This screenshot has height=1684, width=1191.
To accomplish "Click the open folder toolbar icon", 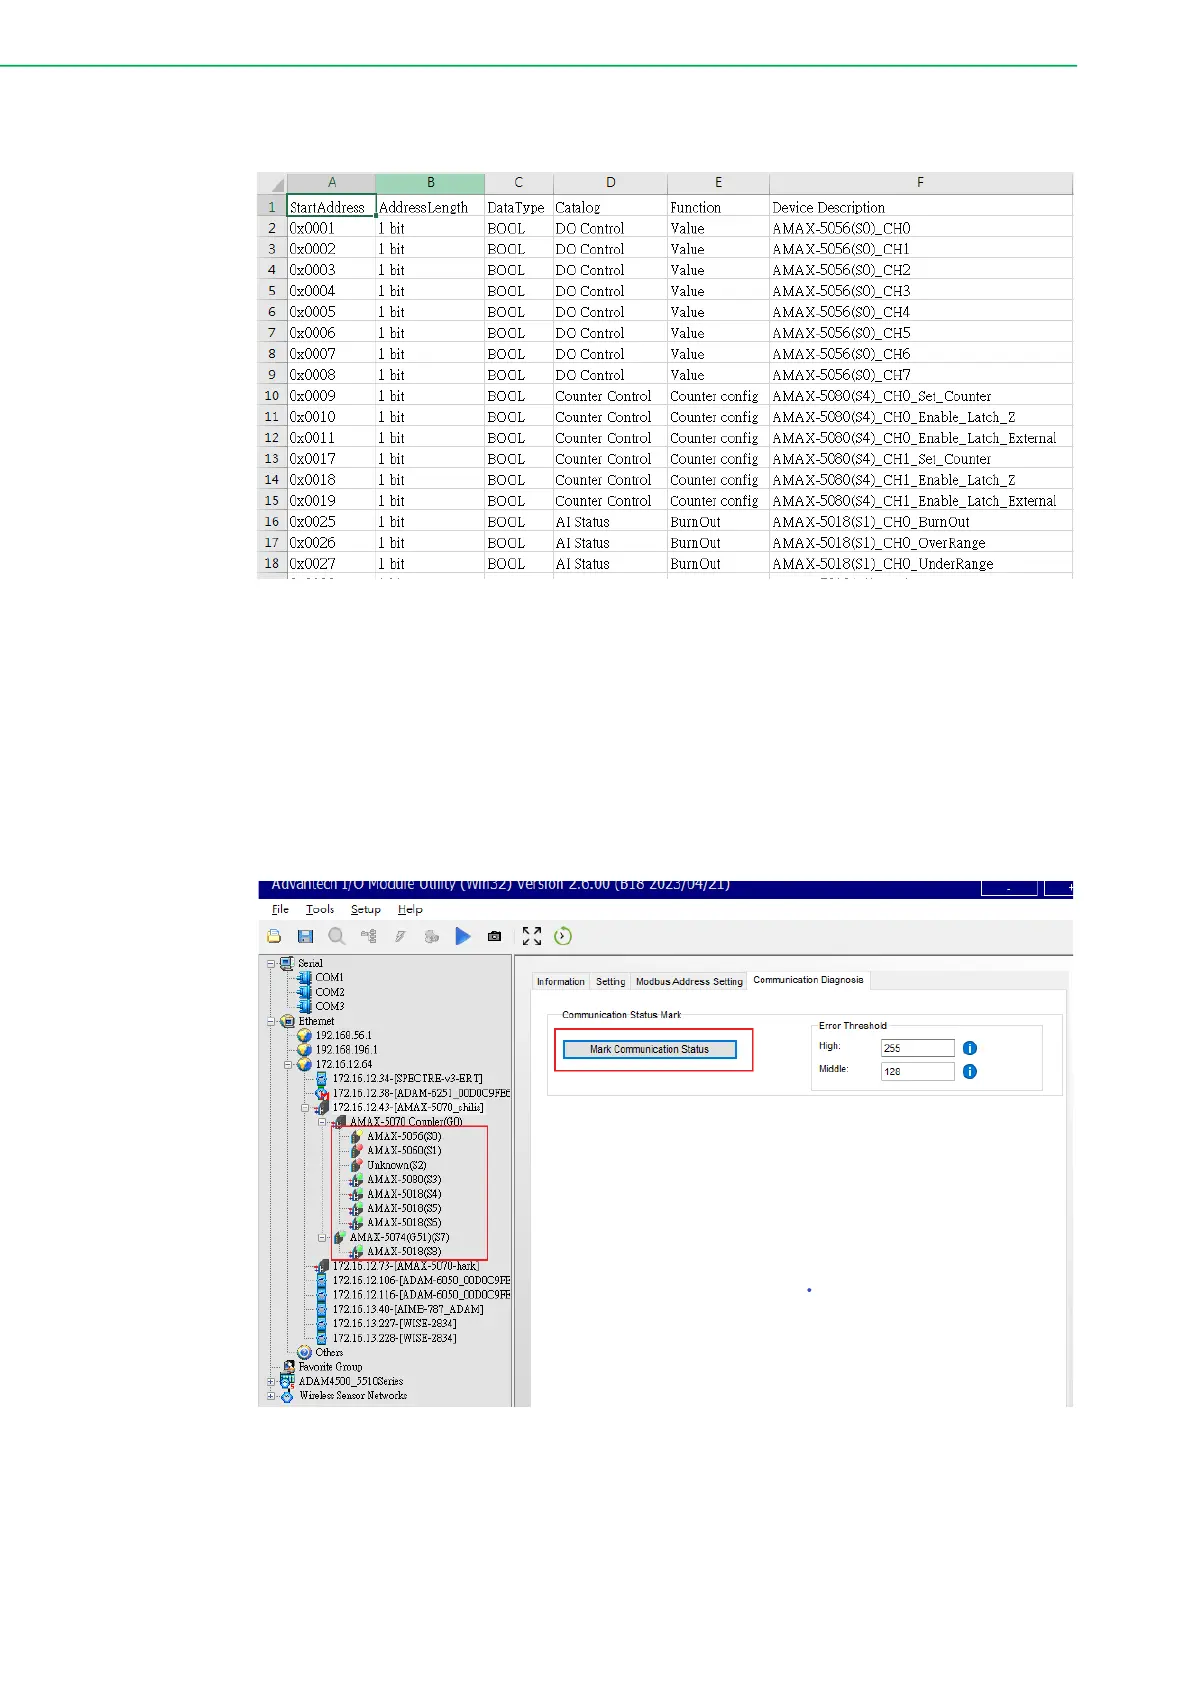I will coord(274,936).
